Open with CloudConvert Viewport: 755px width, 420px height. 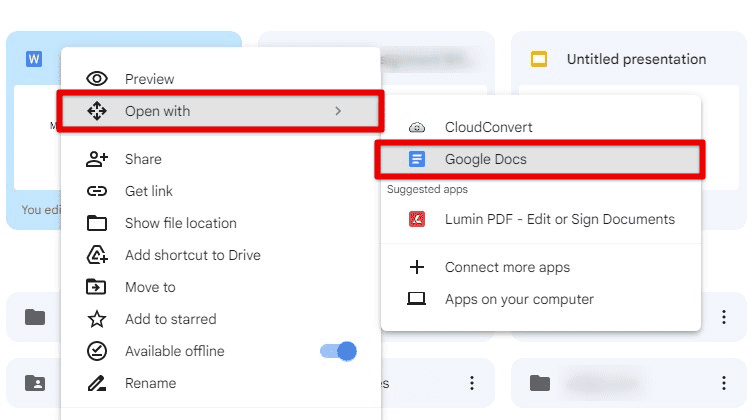[x=541, y=127]
